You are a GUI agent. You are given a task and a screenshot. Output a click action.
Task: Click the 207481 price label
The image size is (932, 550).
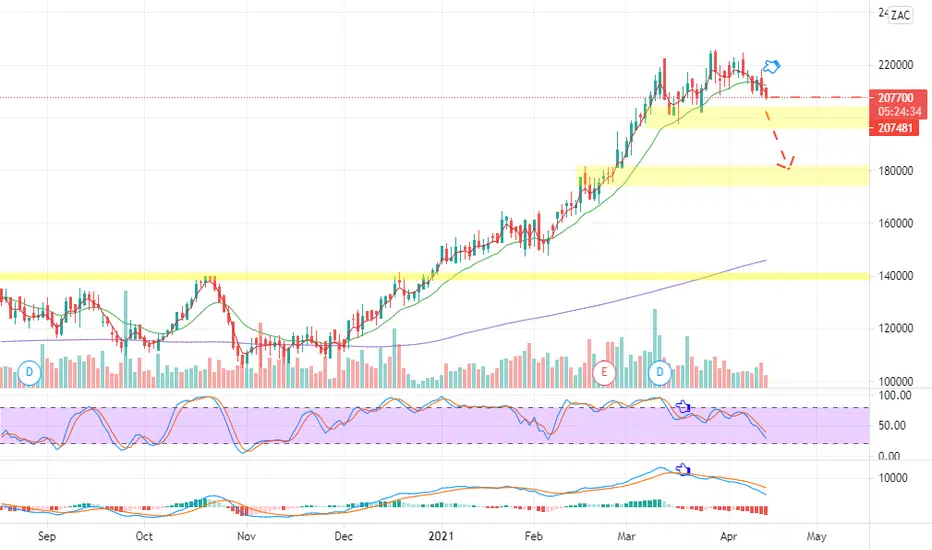pyautogui.click(x=895, y=128)
